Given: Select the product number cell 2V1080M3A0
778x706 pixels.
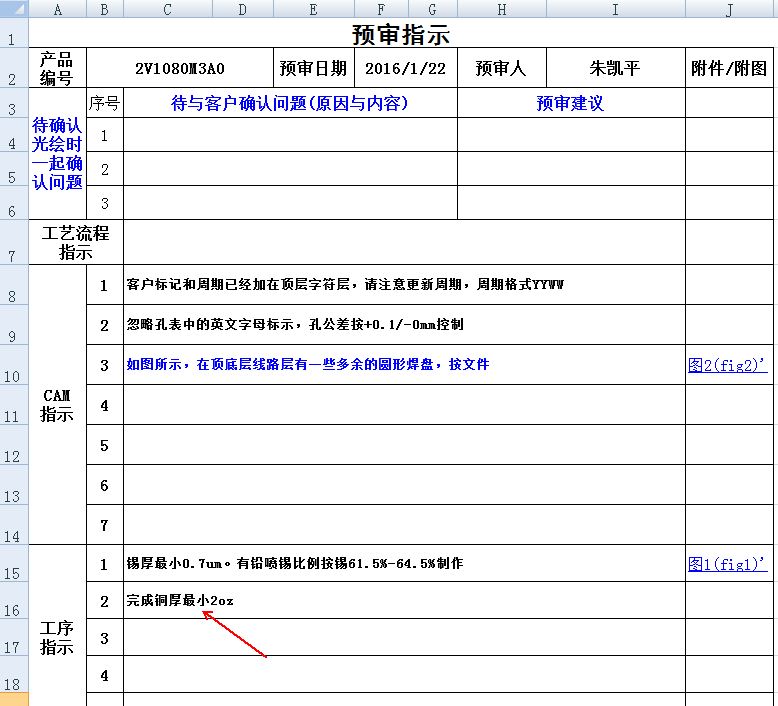Looking at the screenshot, I should click(x=180, y=68).
